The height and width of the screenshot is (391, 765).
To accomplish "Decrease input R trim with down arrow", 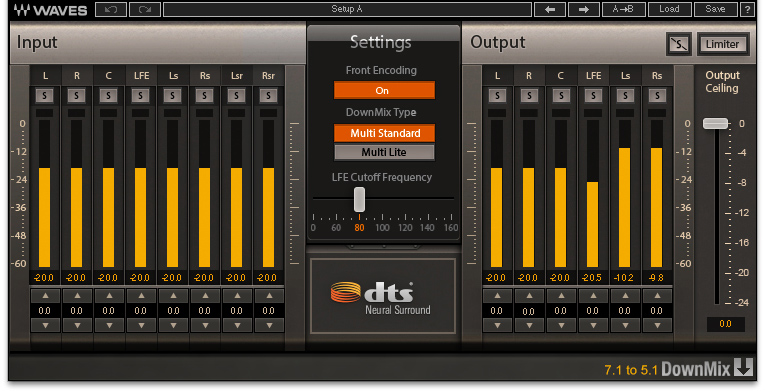I will coord(77,325).
